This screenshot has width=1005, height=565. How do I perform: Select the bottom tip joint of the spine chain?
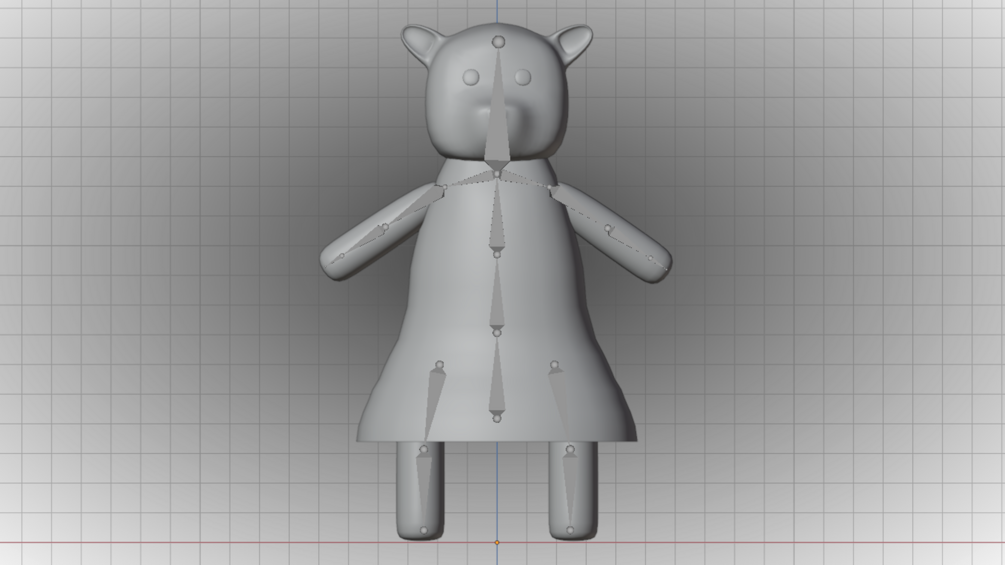[497, 418]
